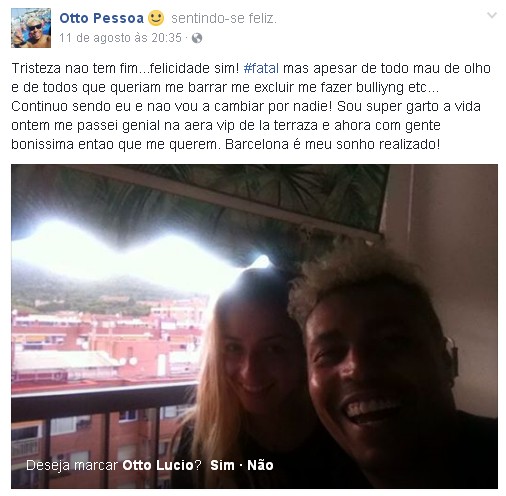Confirm the tag suggestion with "Sim"
Screen dimensions: 506x496
click(x=222, y=465)
